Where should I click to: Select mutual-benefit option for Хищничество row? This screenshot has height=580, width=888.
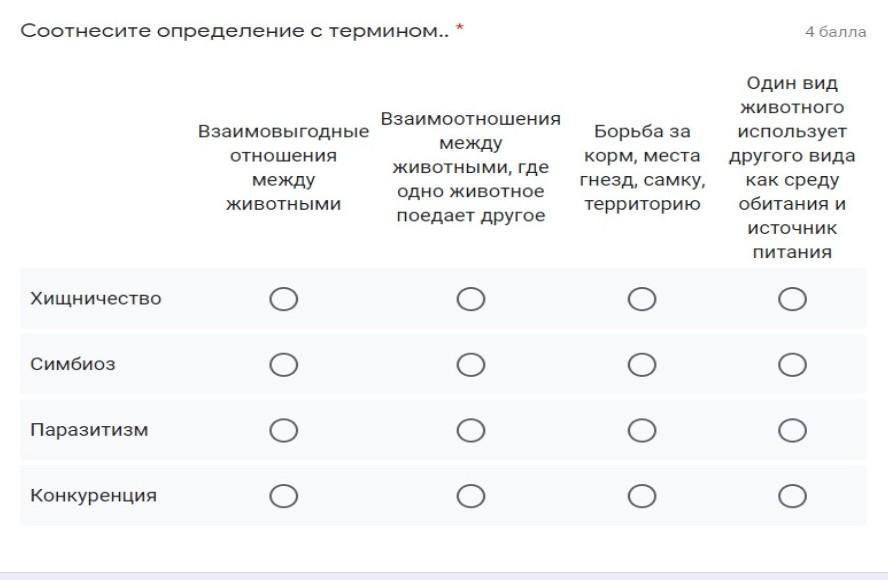click(x=284, y=299)
